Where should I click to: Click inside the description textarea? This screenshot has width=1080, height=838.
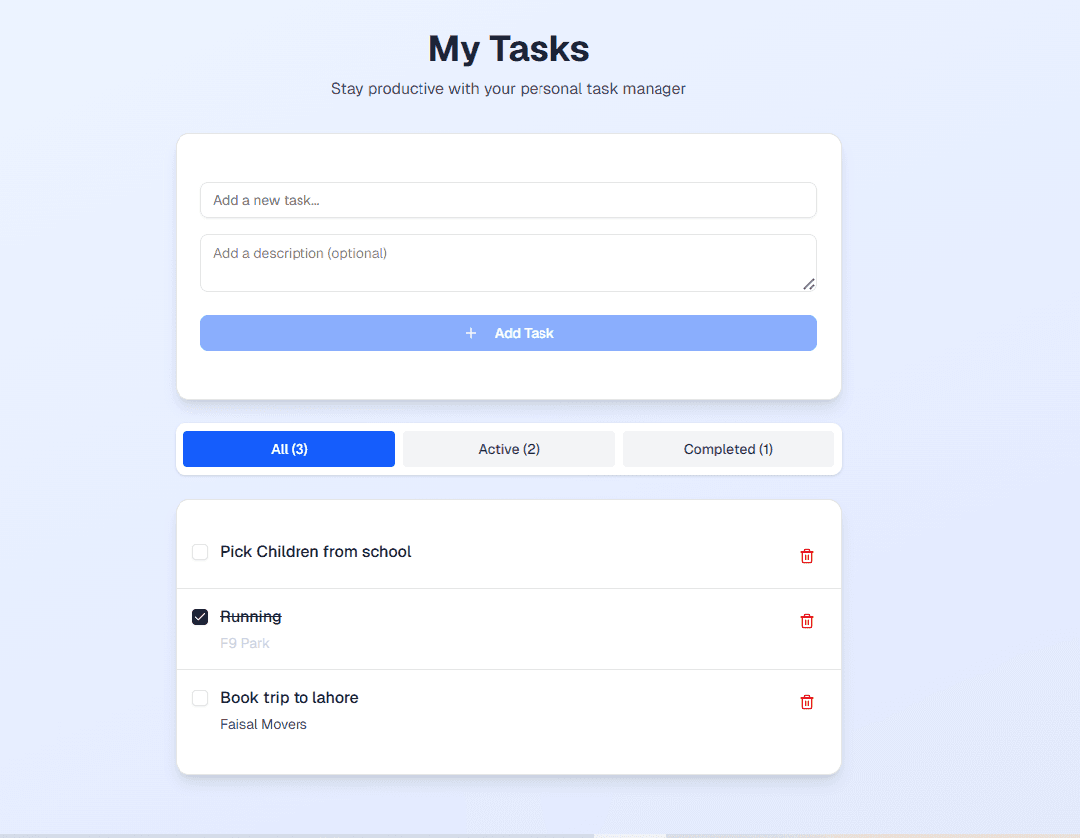pyautogui.click(x=508, y=262)
